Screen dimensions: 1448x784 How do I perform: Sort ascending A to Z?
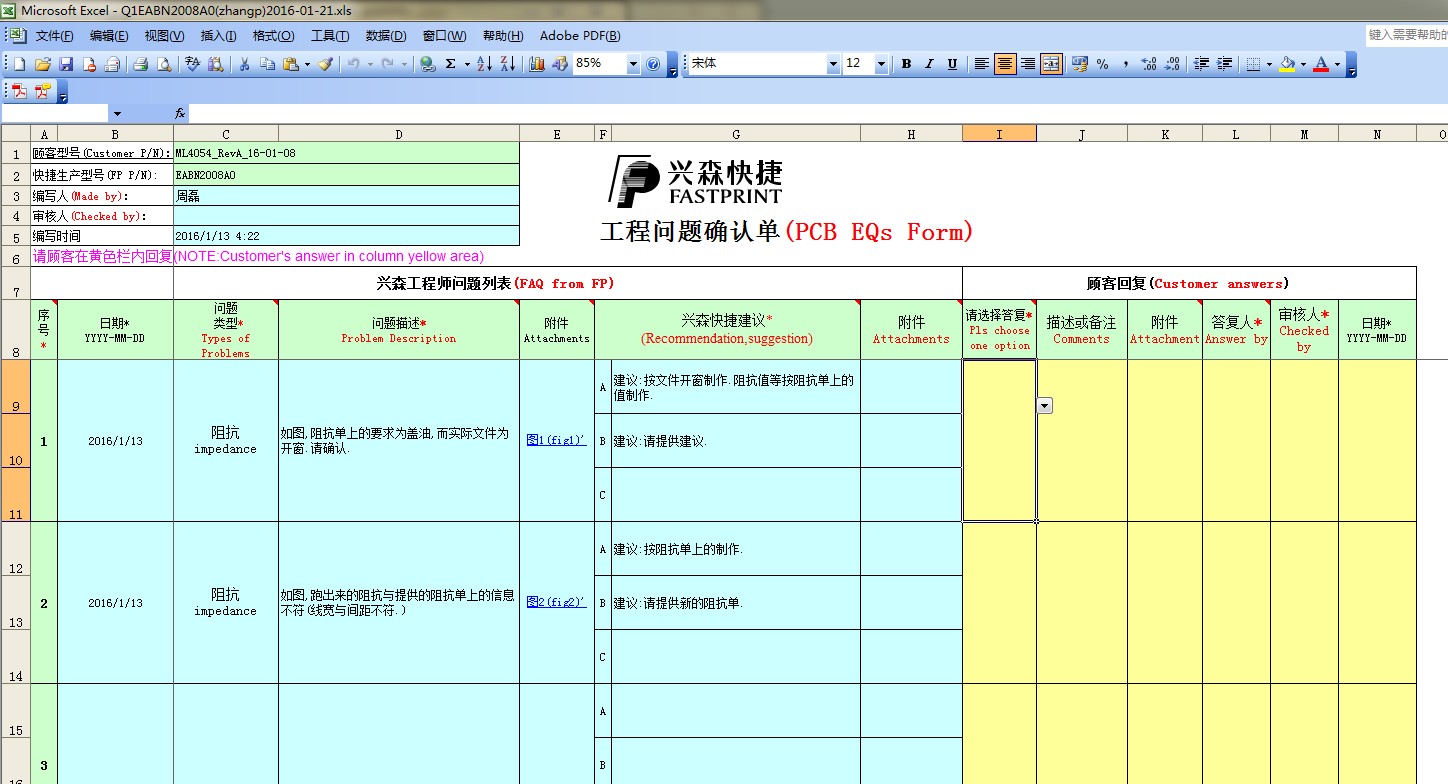pos(484,64)
